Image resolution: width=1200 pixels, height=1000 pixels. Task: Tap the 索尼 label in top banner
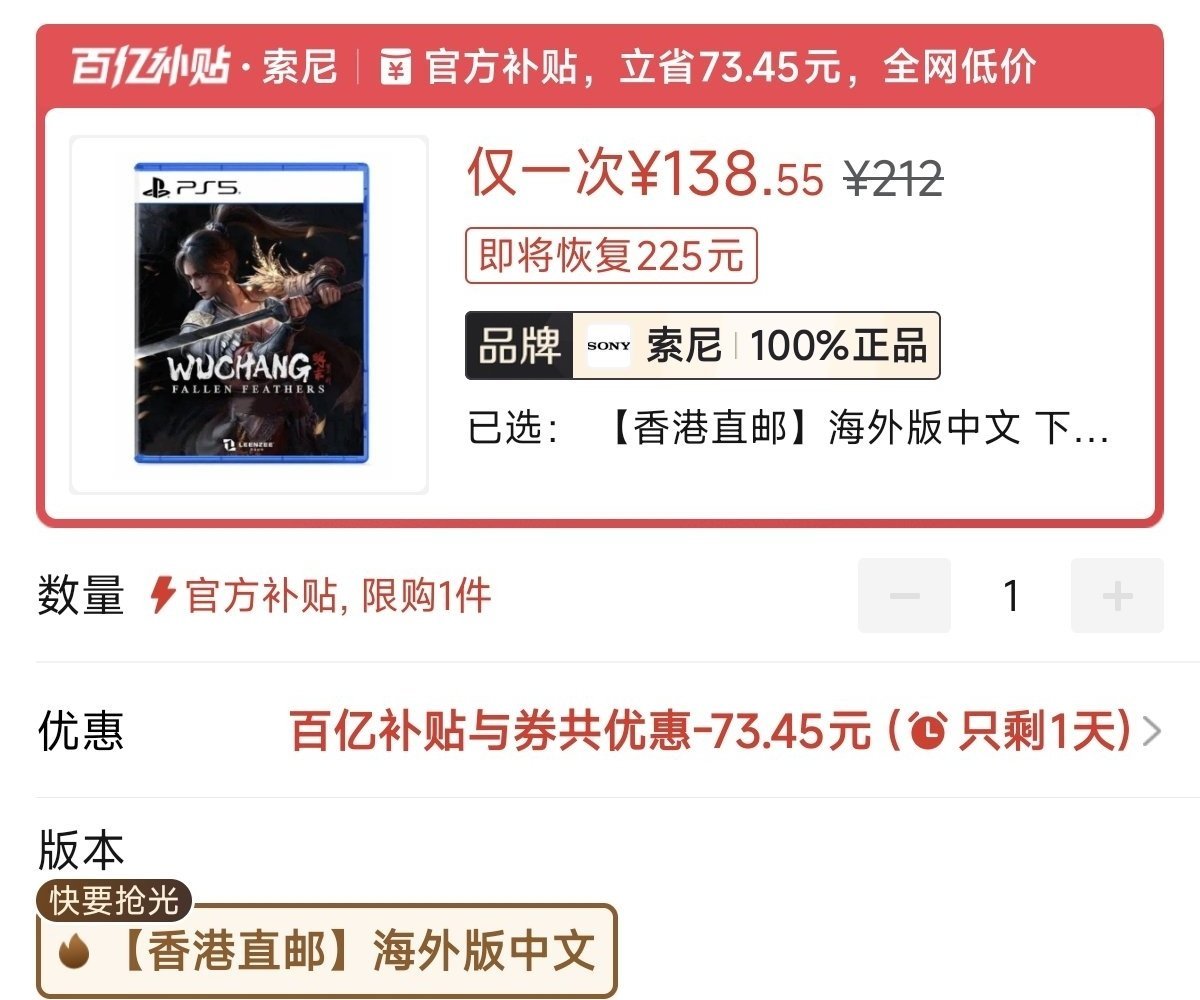pyautogui.click(x=299, y=68)
